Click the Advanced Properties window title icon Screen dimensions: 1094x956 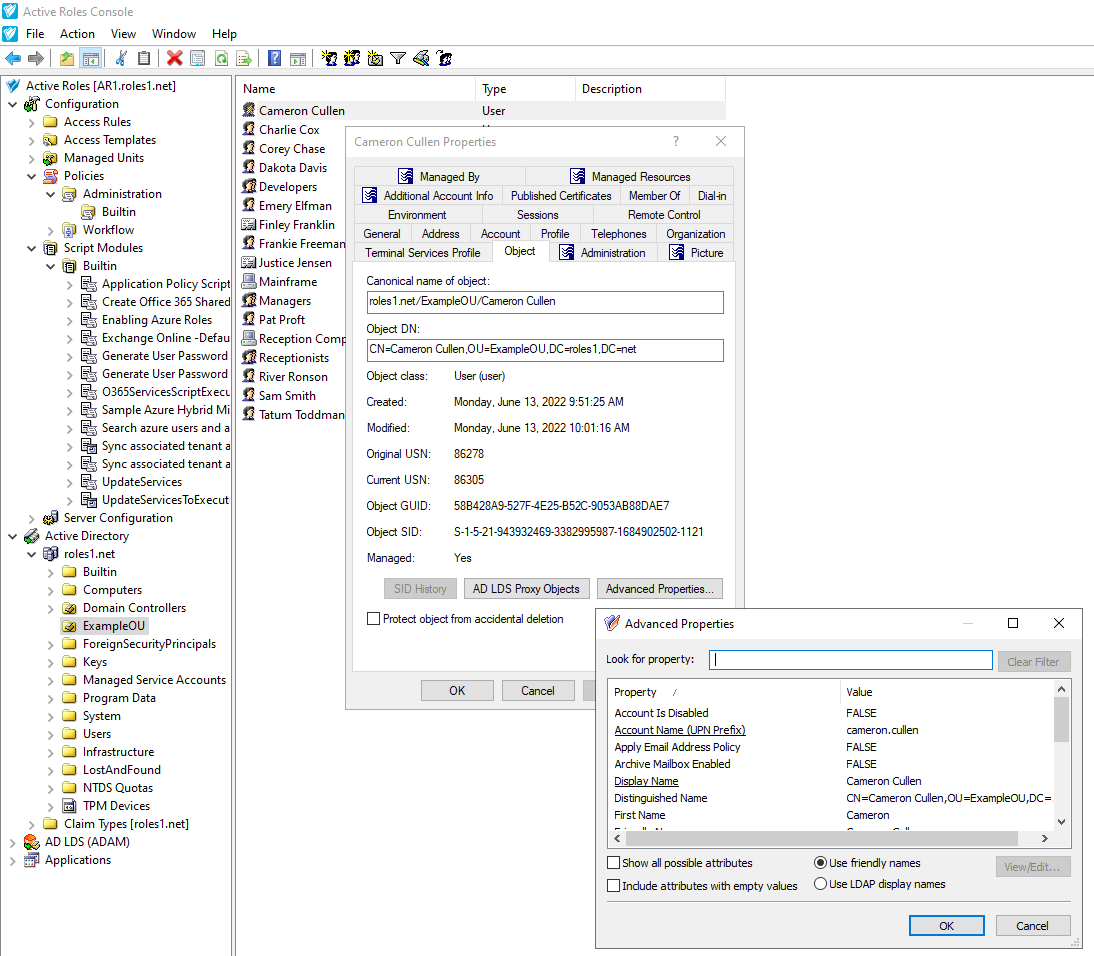612,623
